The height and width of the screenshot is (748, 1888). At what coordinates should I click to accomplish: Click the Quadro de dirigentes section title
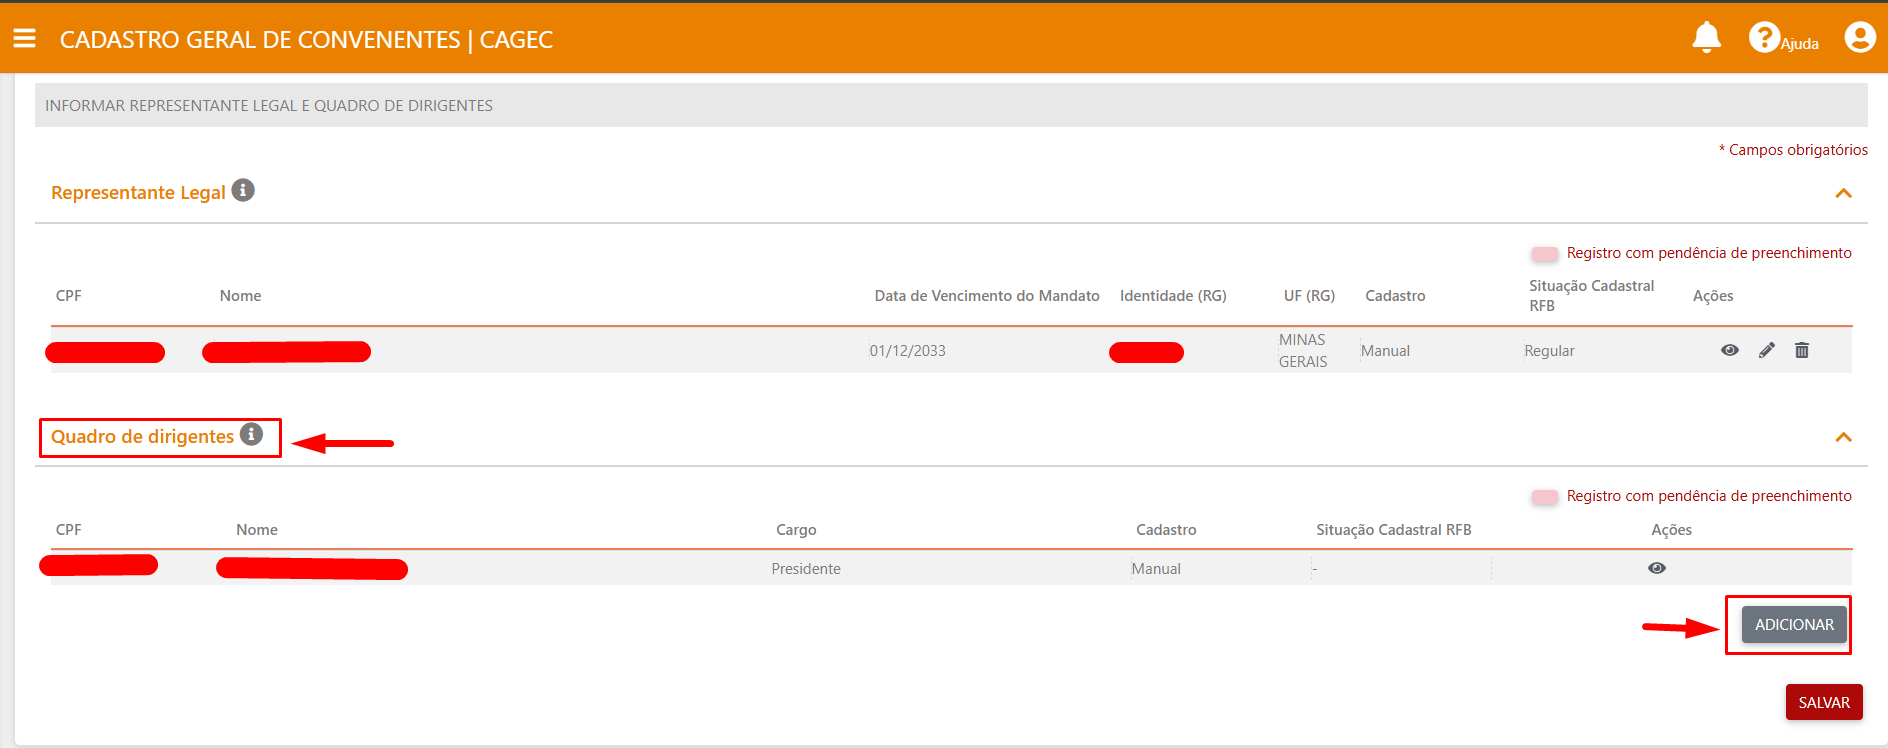[142, 437]
